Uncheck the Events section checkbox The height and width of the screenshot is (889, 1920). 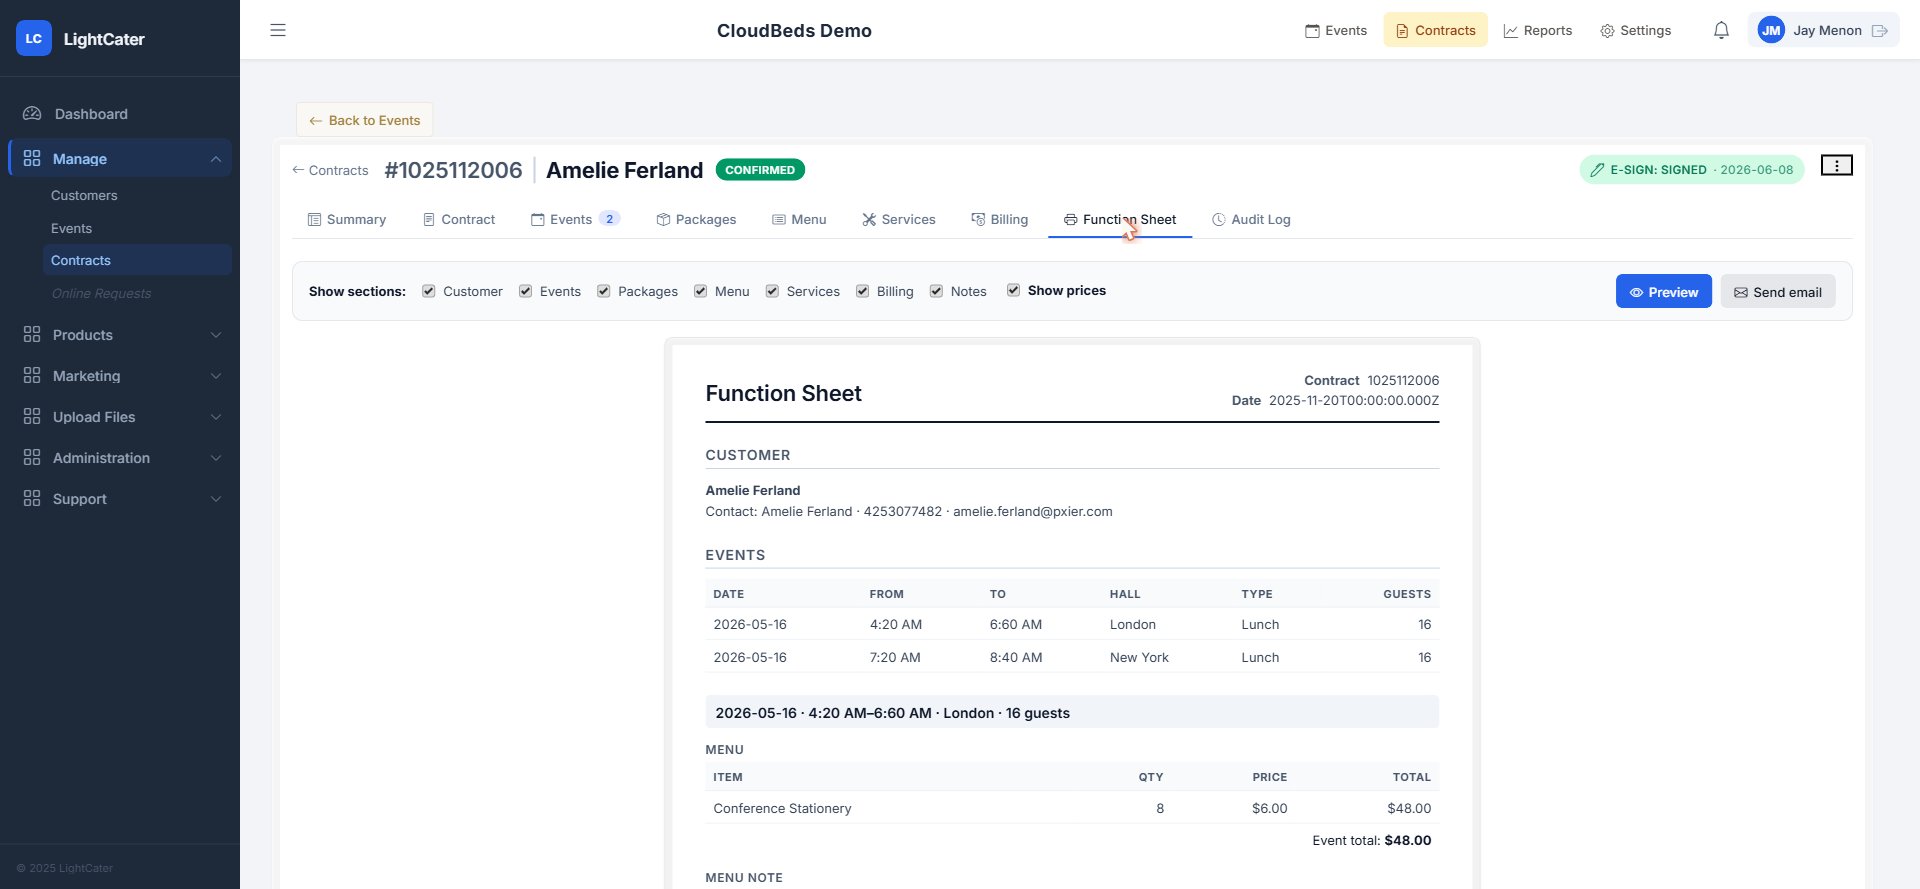coord(525,291)
